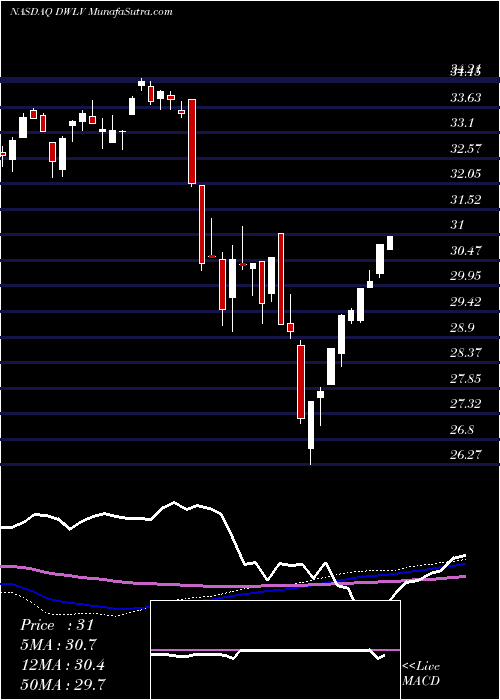The width and height of the screenshot is (500, 700).
Task: Click the 32.05 price axis label
Action: [x=466, y=174]
